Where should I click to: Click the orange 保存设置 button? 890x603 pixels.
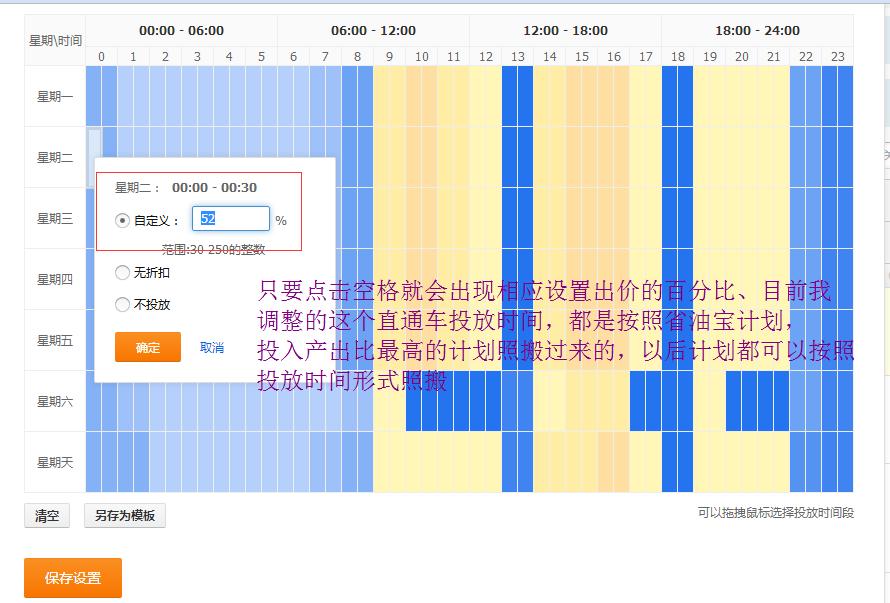coord(73,578)
